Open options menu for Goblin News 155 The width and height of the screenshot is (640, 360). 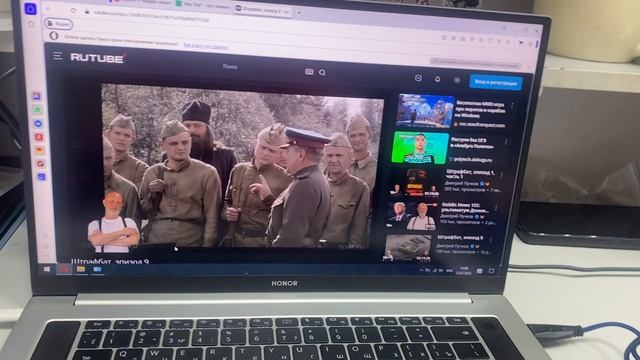click(496, 207)
